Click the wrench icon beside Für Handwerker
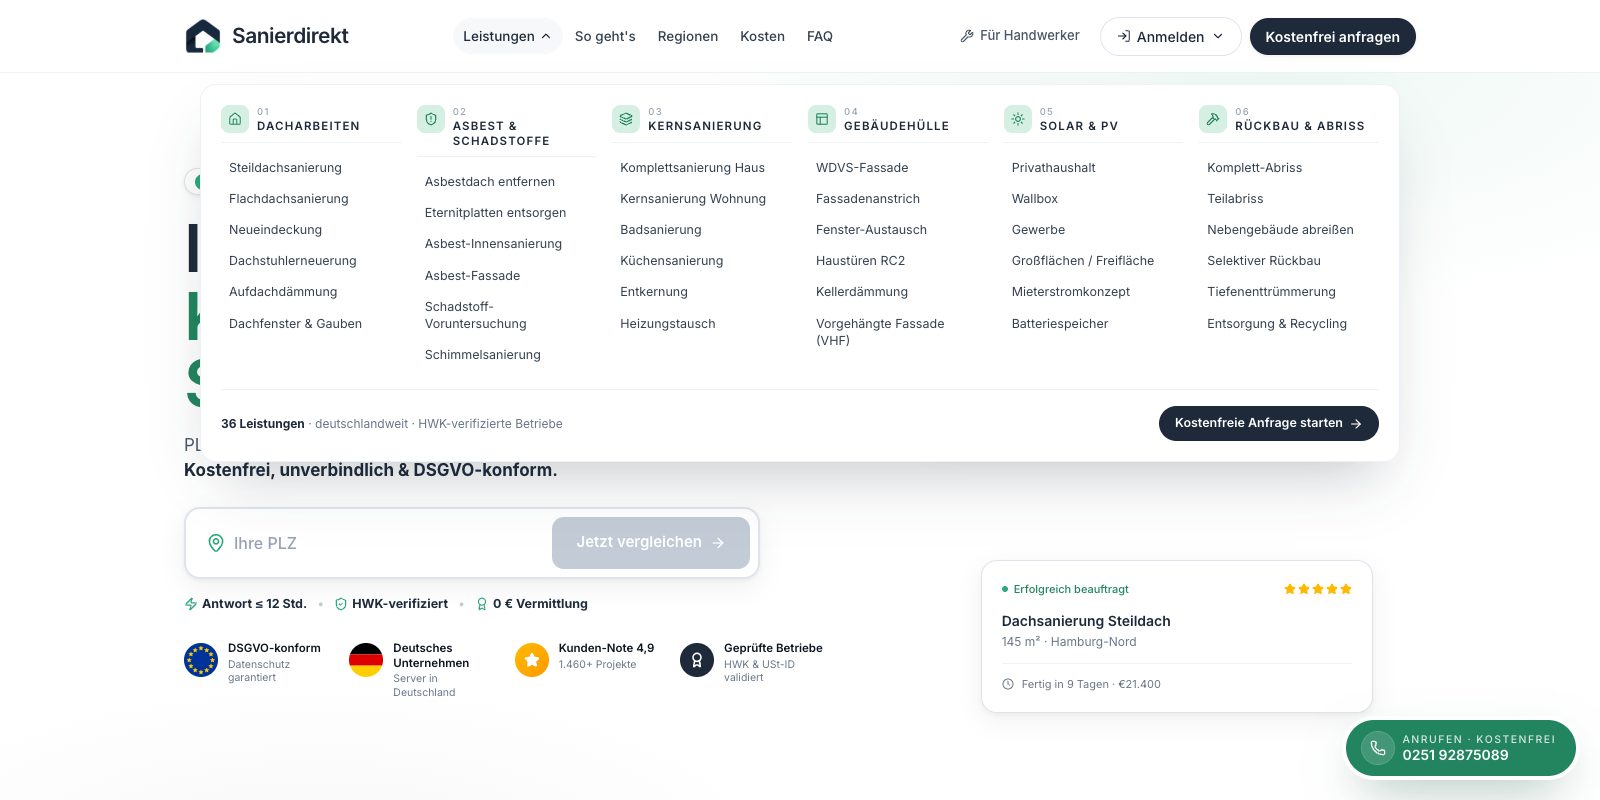Screen dimensions: 1600x800 (967, 36)
